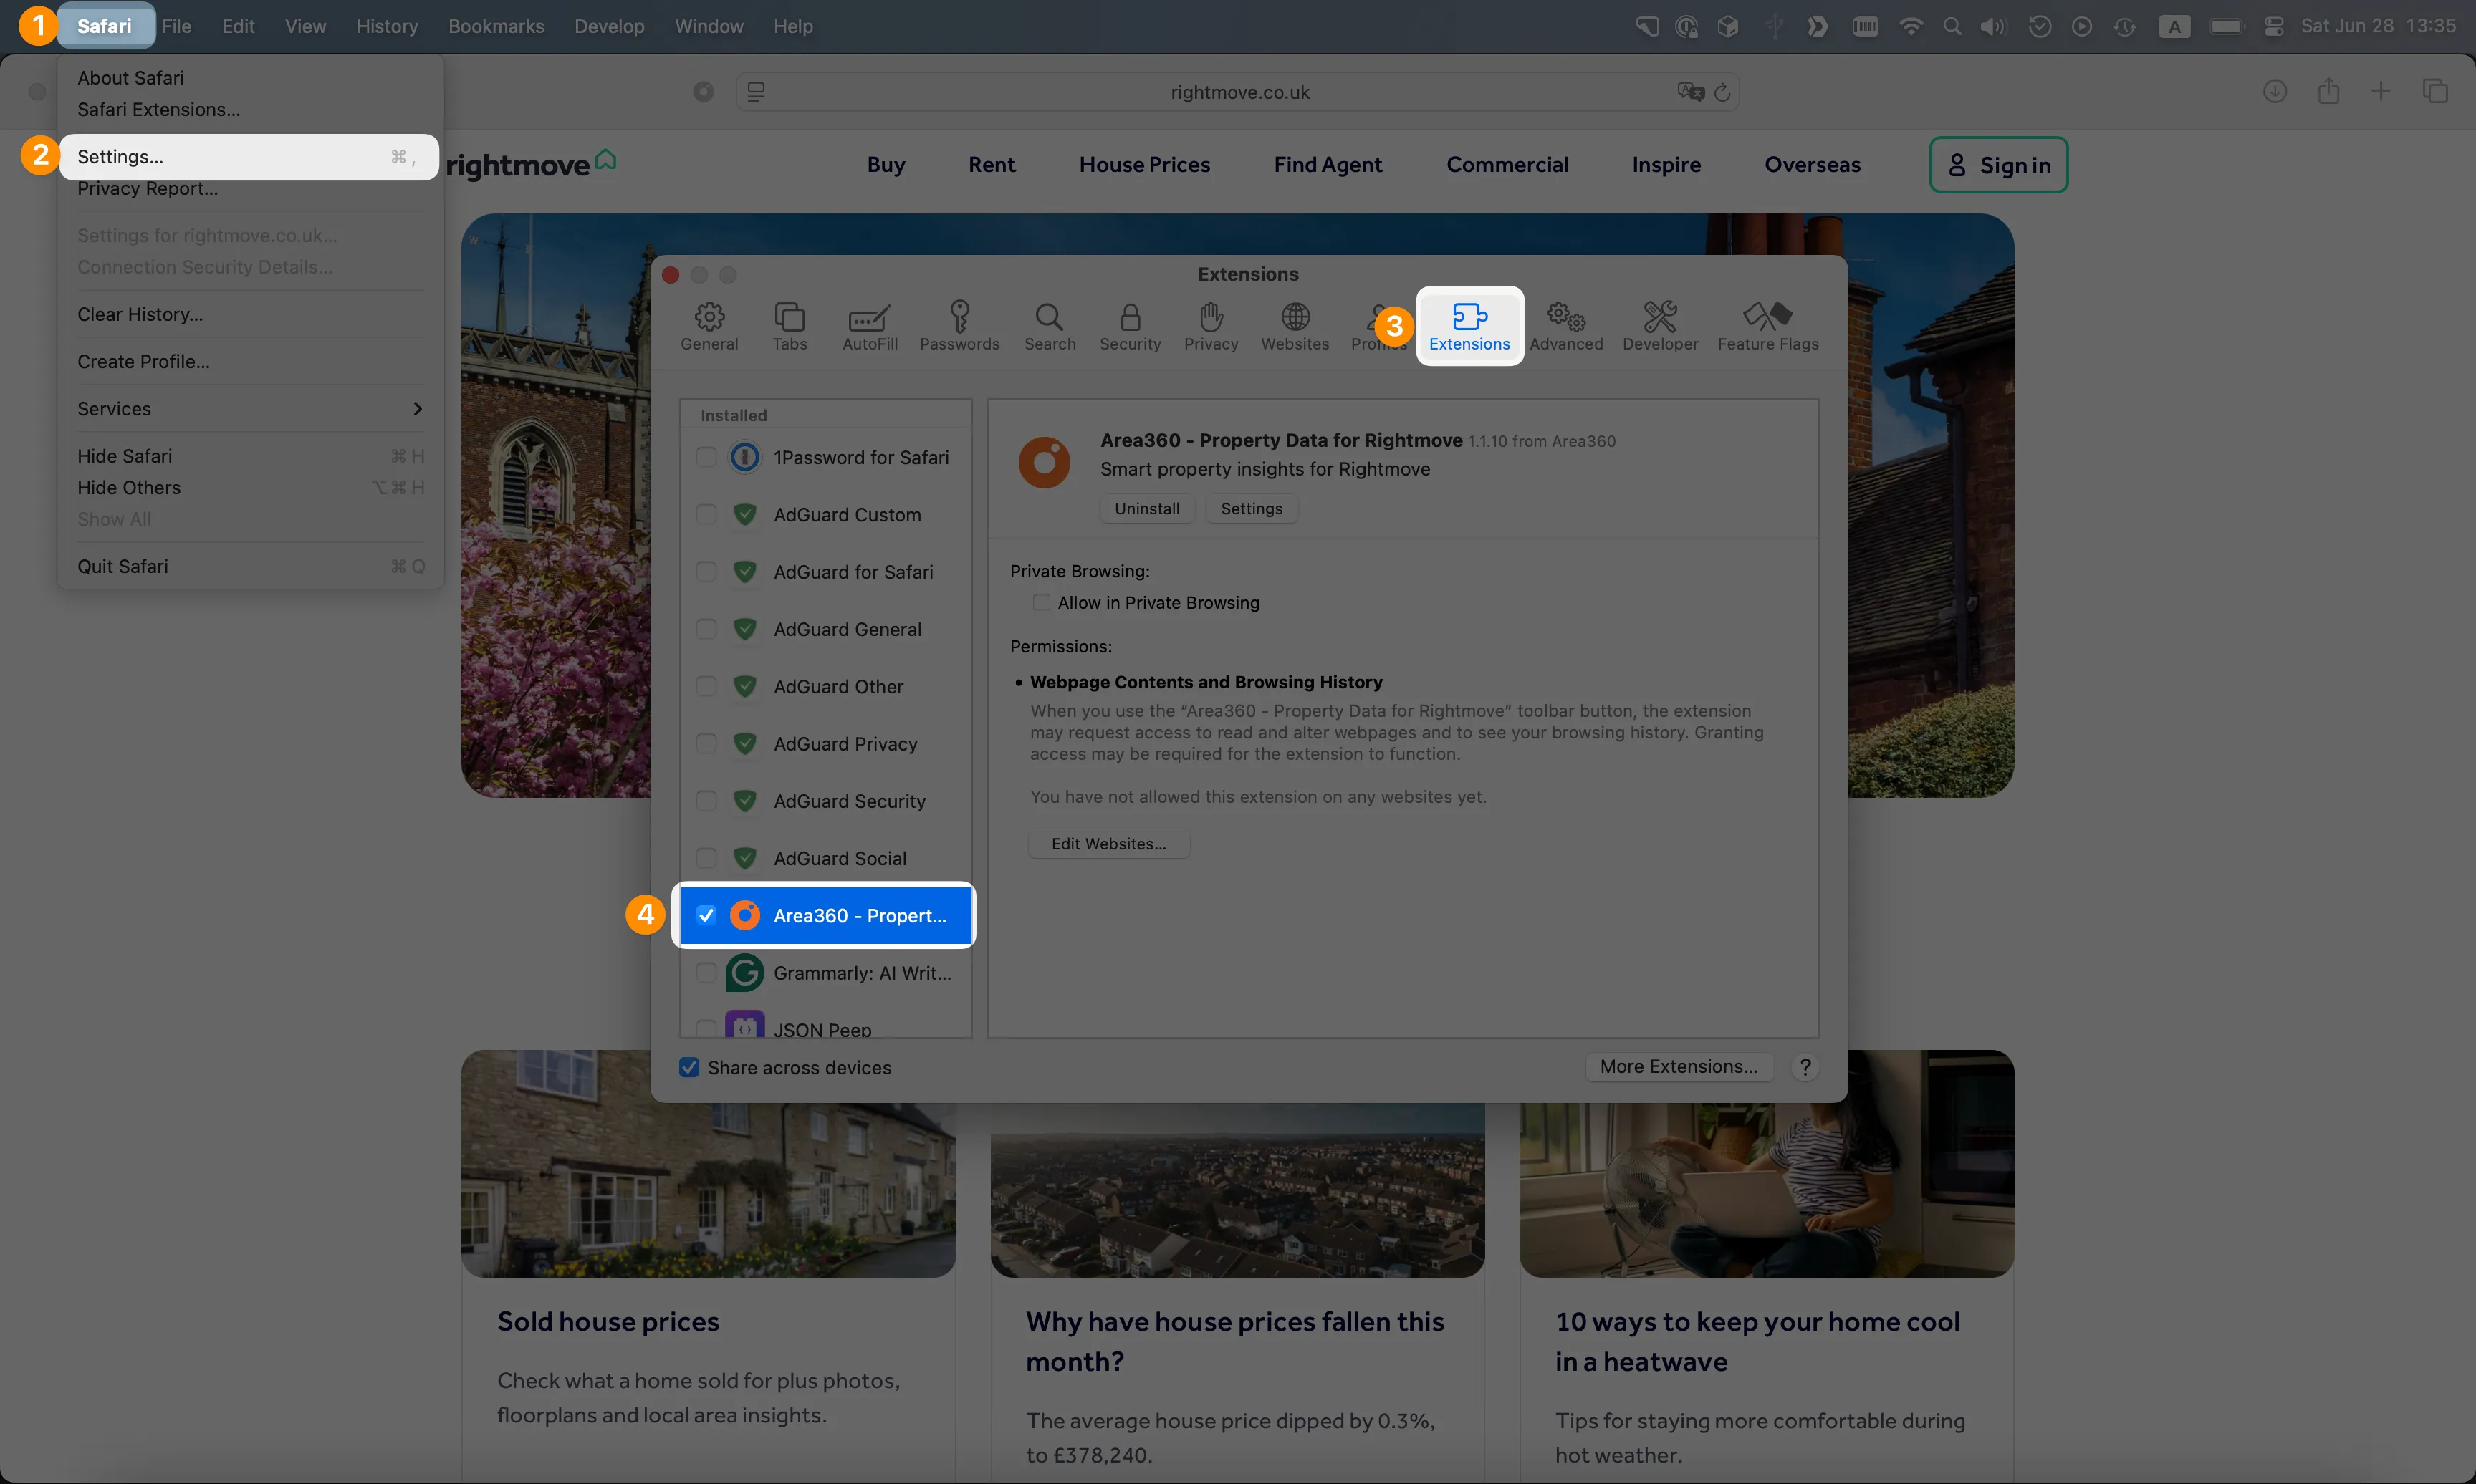Enable the AdGuard General extension checkbox
This screenshot has width=2476, height=1484.
706,629
